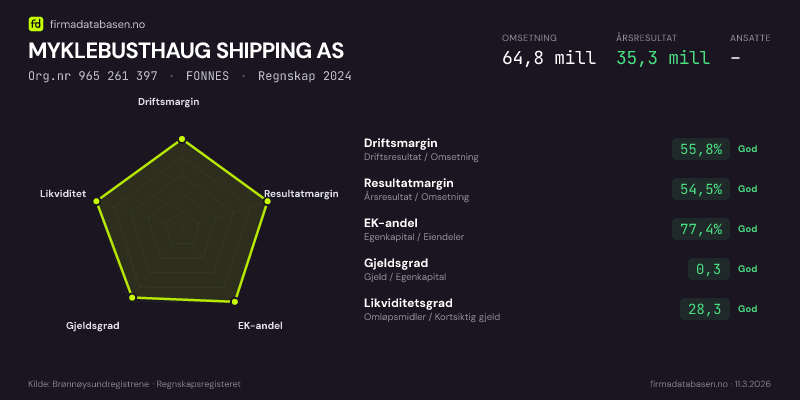Click the 77,4% EK-andel value badge

[x=701, y=229]
